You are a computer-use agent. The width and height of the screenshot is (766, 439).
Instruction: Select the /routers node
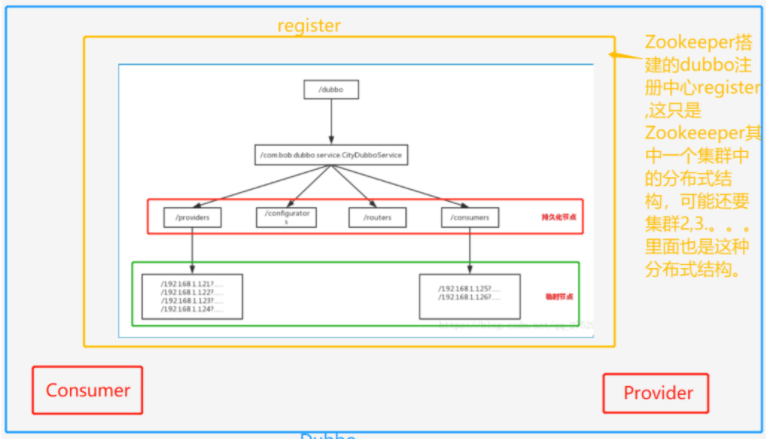(378, 217)
